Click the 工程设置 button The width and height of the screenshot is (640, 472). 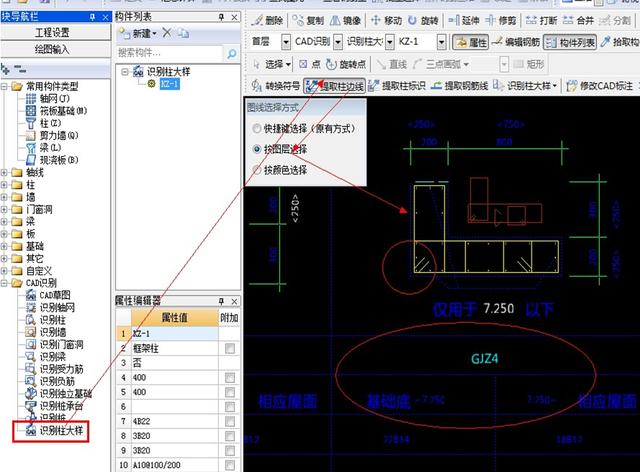pyautogui.click(x=52, y=33)
